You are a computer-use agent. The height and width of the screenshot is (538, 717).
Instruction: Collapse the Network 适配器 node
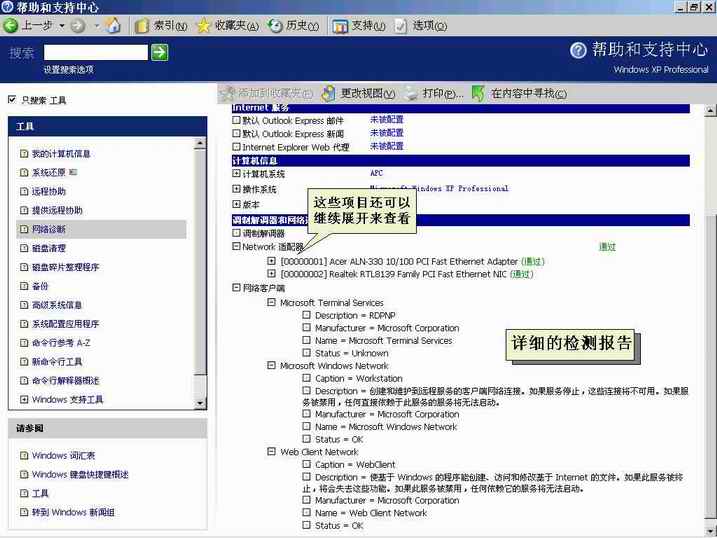click(236, 246)
